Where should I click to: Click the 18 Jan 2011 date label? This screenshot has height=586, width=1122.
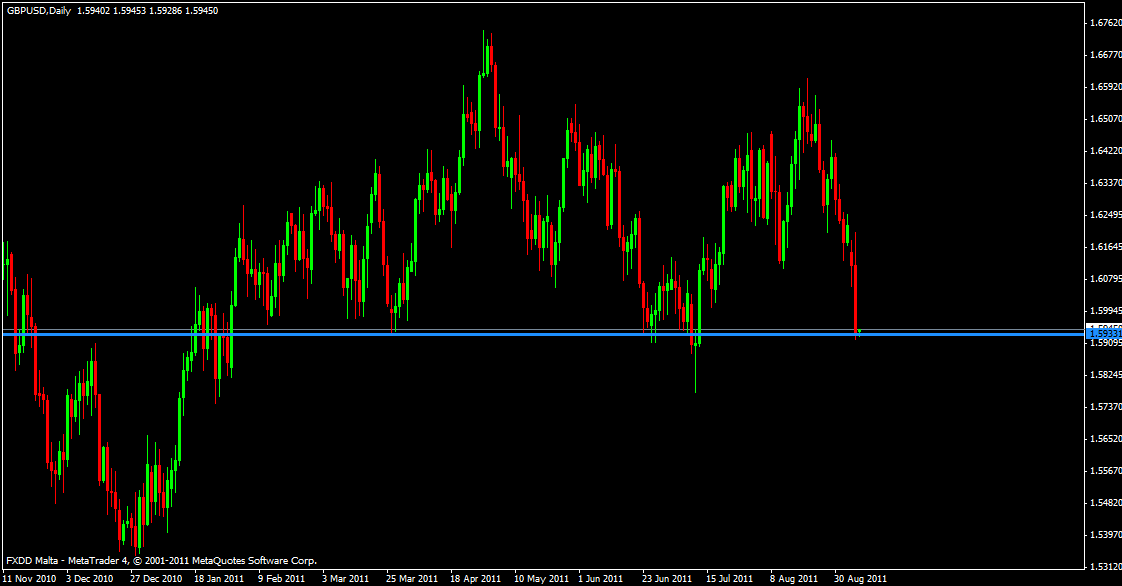coord(219,578)
